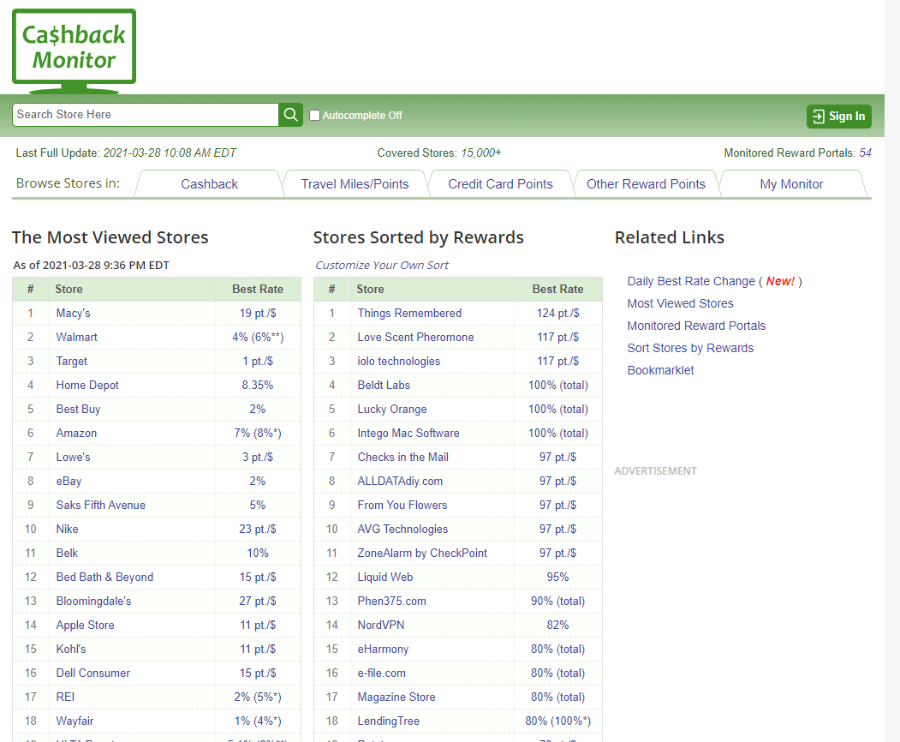Open the Magazine Store link
This screenshot has width=900, height=742.
pyautogui.click(x=396, y=697)
